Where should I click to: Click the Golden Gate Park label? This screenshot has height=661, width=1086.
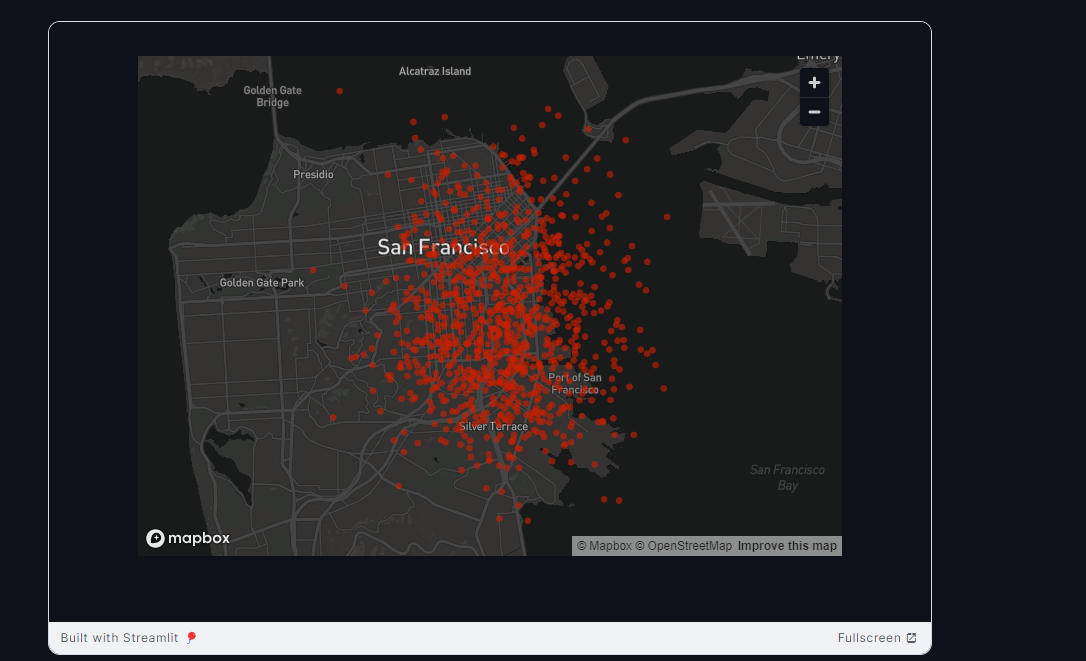262,283
